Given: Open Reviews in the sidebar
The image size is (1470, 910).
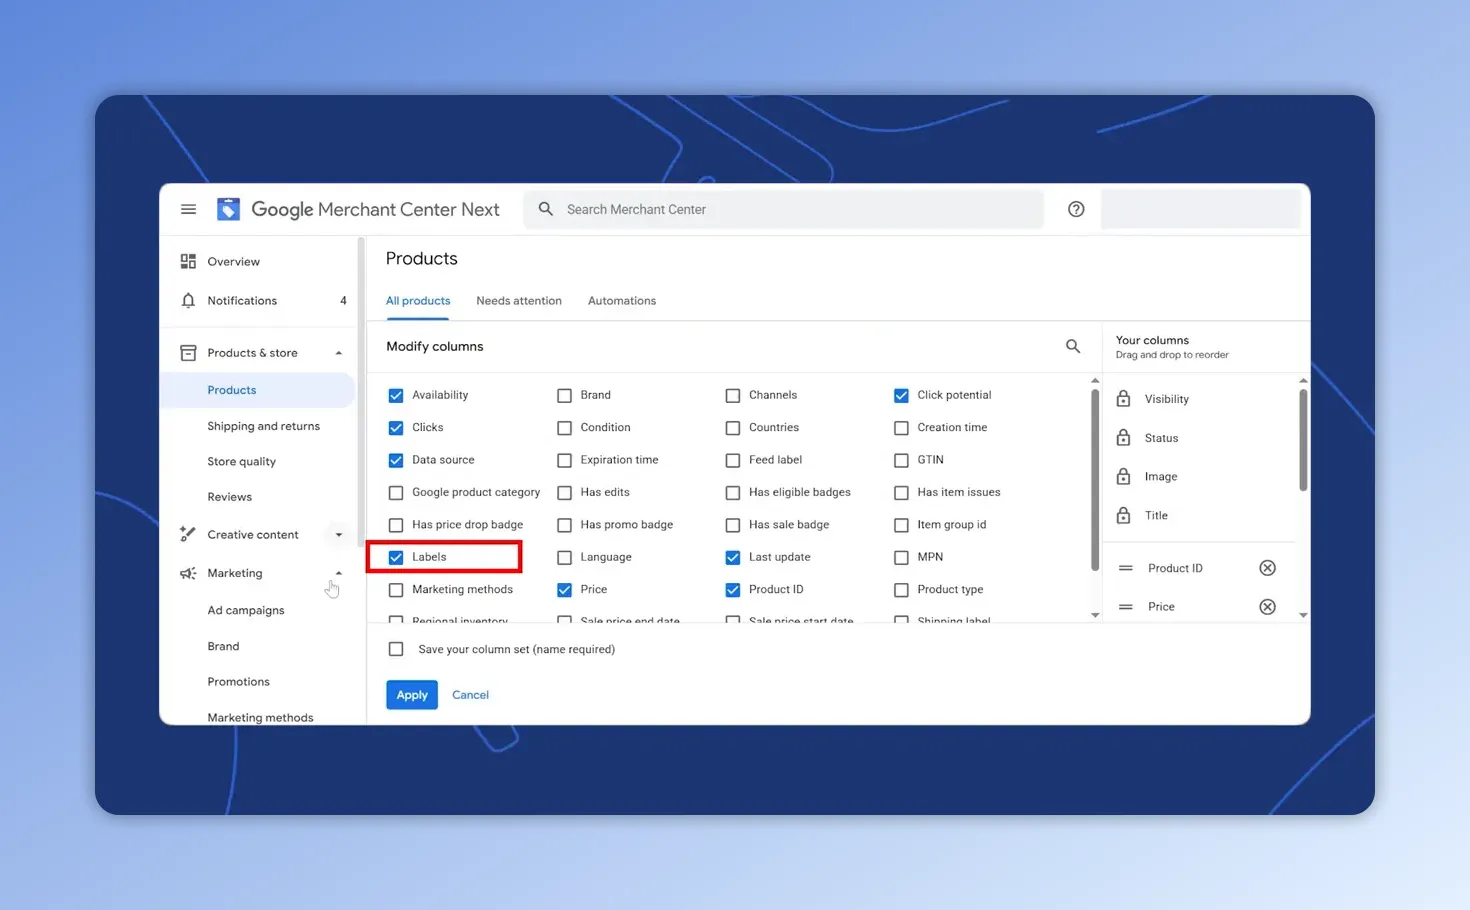Looking at the screenshot, I should coord(229,497).
